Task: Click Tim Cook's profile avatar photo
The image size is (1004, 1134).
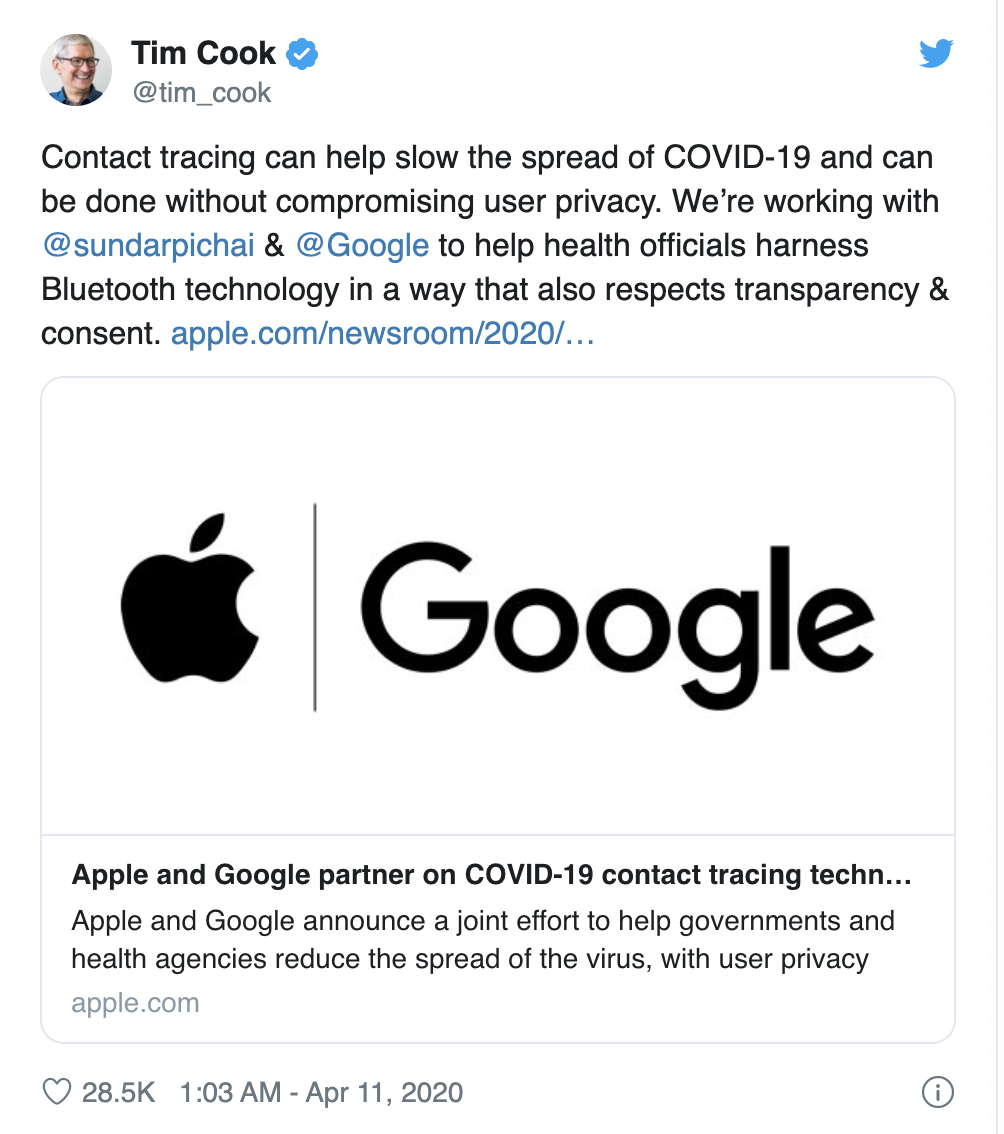Action: 76,70
